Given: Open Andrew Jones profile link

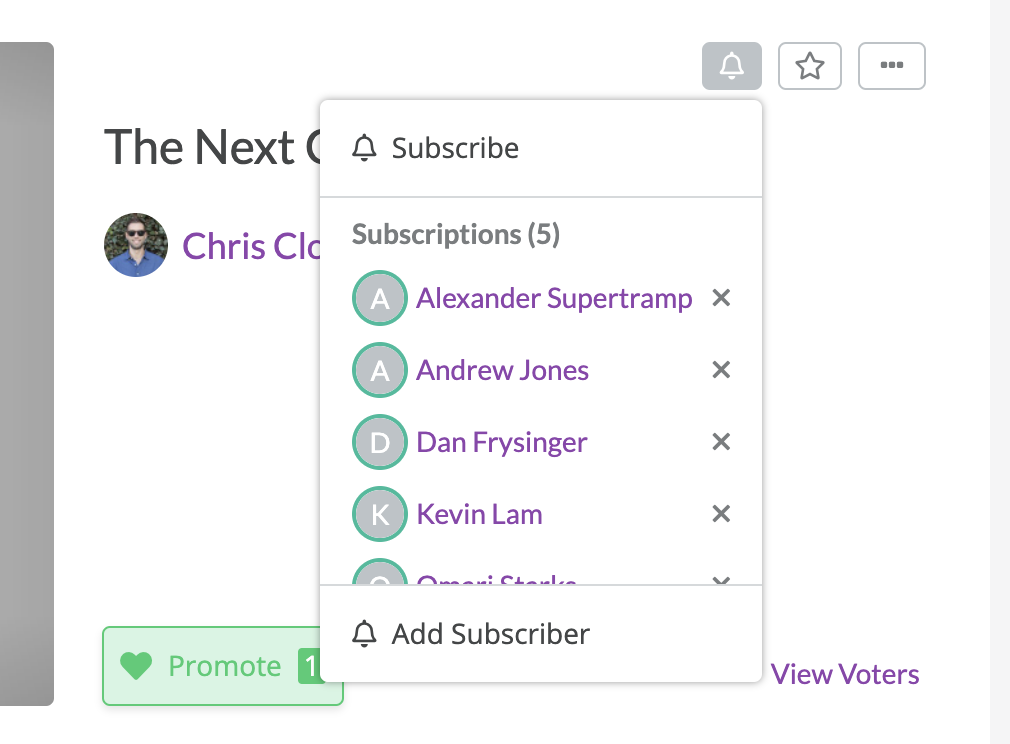Looking at the screenshot, I should click(x=502, y=370).
